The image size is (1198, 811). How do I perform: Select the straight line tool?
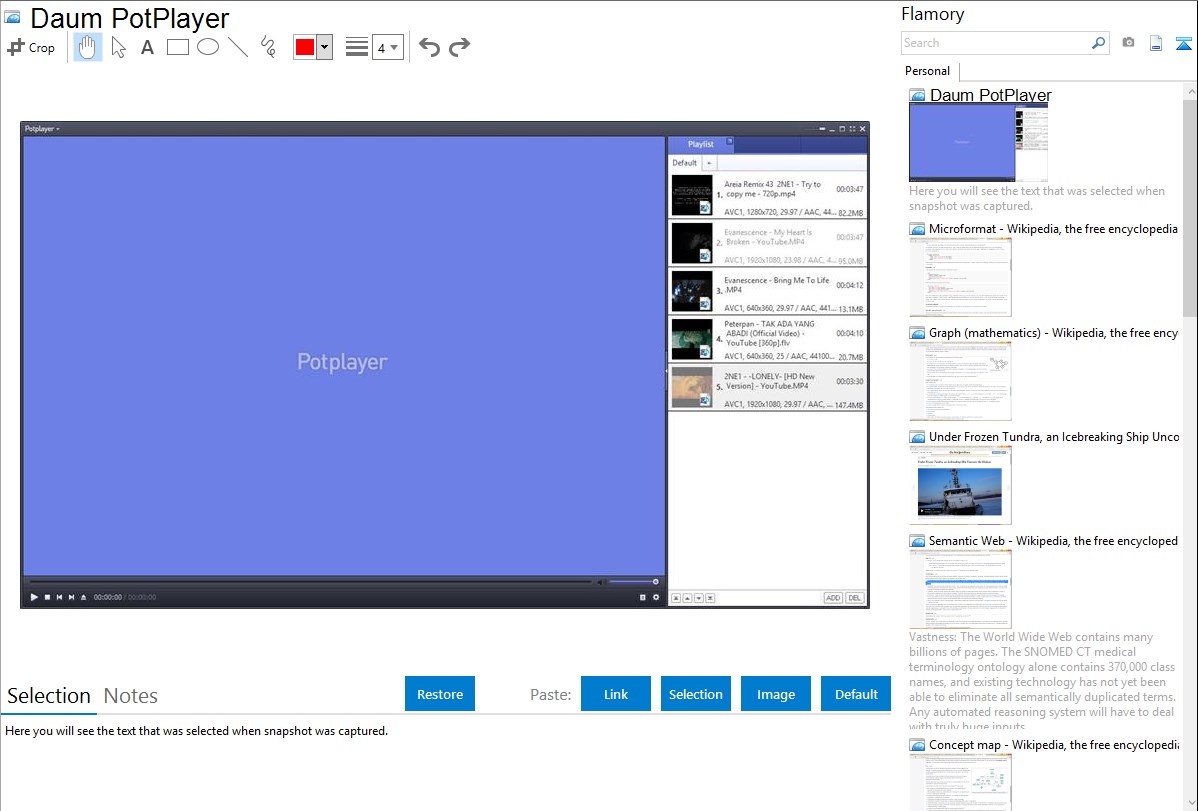(x=238, y=47)
